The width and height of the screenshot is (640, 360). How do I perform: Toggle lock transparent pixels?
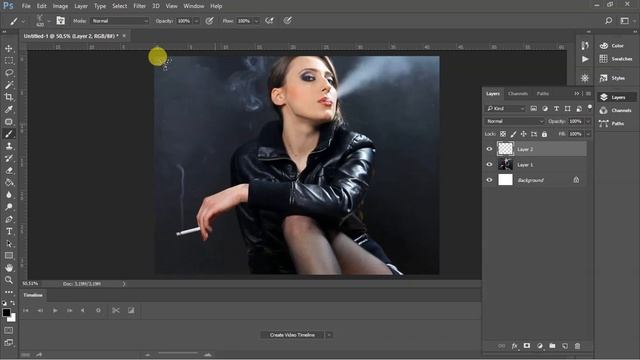tap(503, 134)
